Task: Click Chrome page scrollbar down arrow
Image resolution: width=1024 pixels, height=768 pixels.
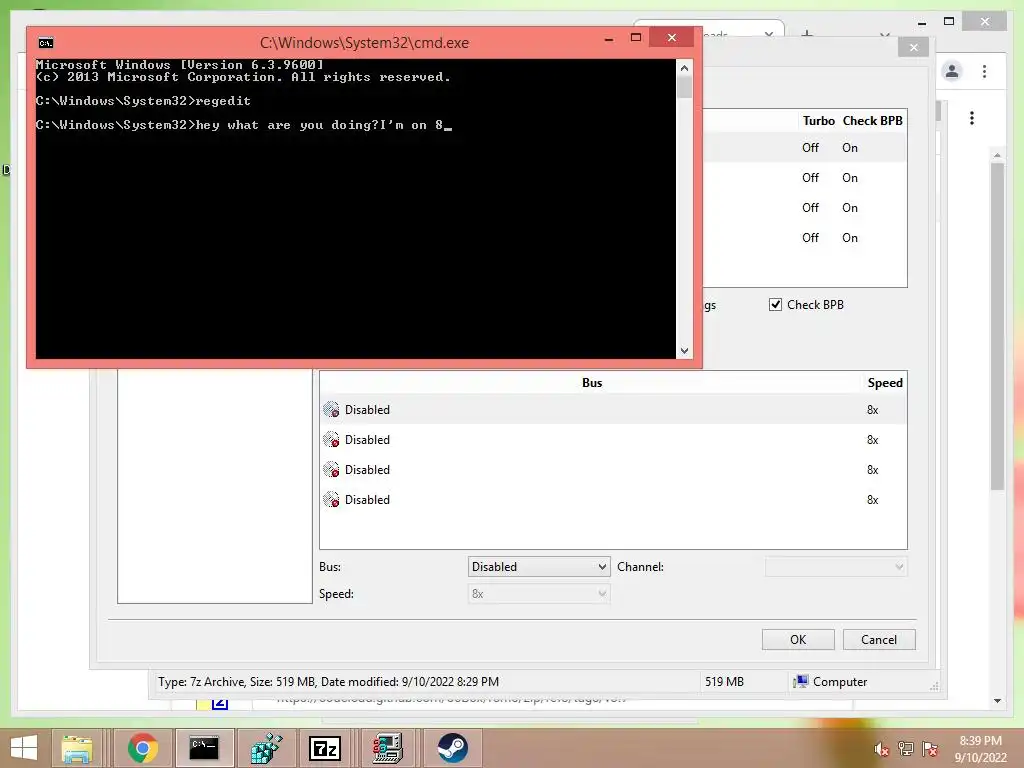Action: tap(997, 701)
